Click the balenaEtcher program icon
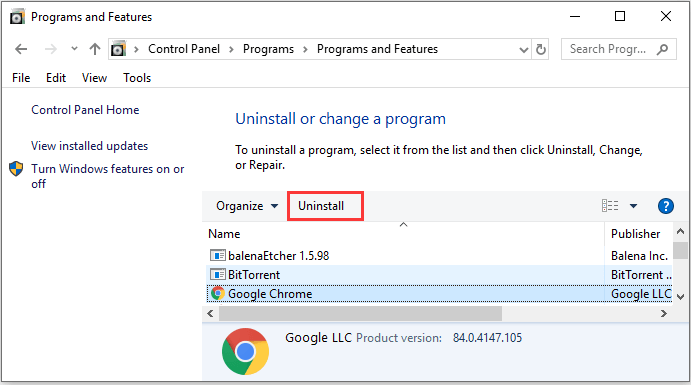691x385 pixels. [218, 255]
